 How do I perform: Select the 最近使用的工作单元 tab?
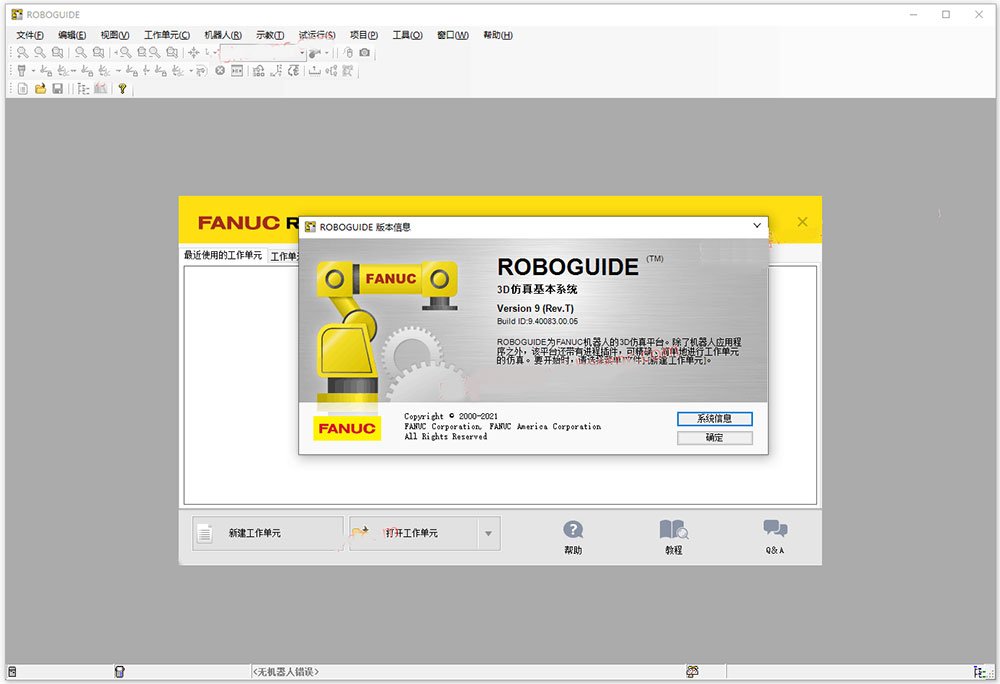point(223,255)
